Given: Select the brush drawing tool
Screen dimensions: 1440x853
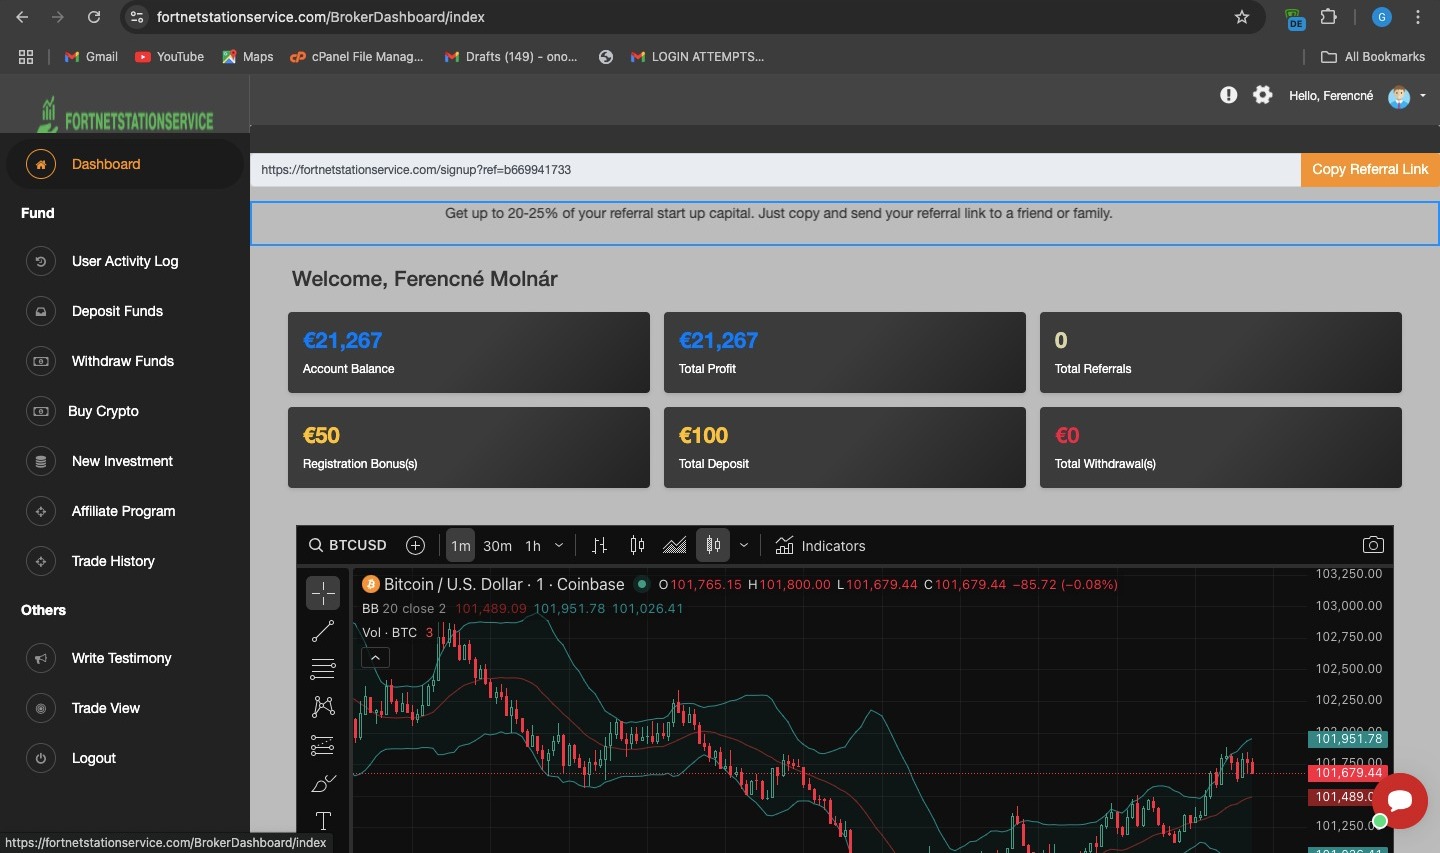Looking at the screenshot, I should tap(322, 783).
